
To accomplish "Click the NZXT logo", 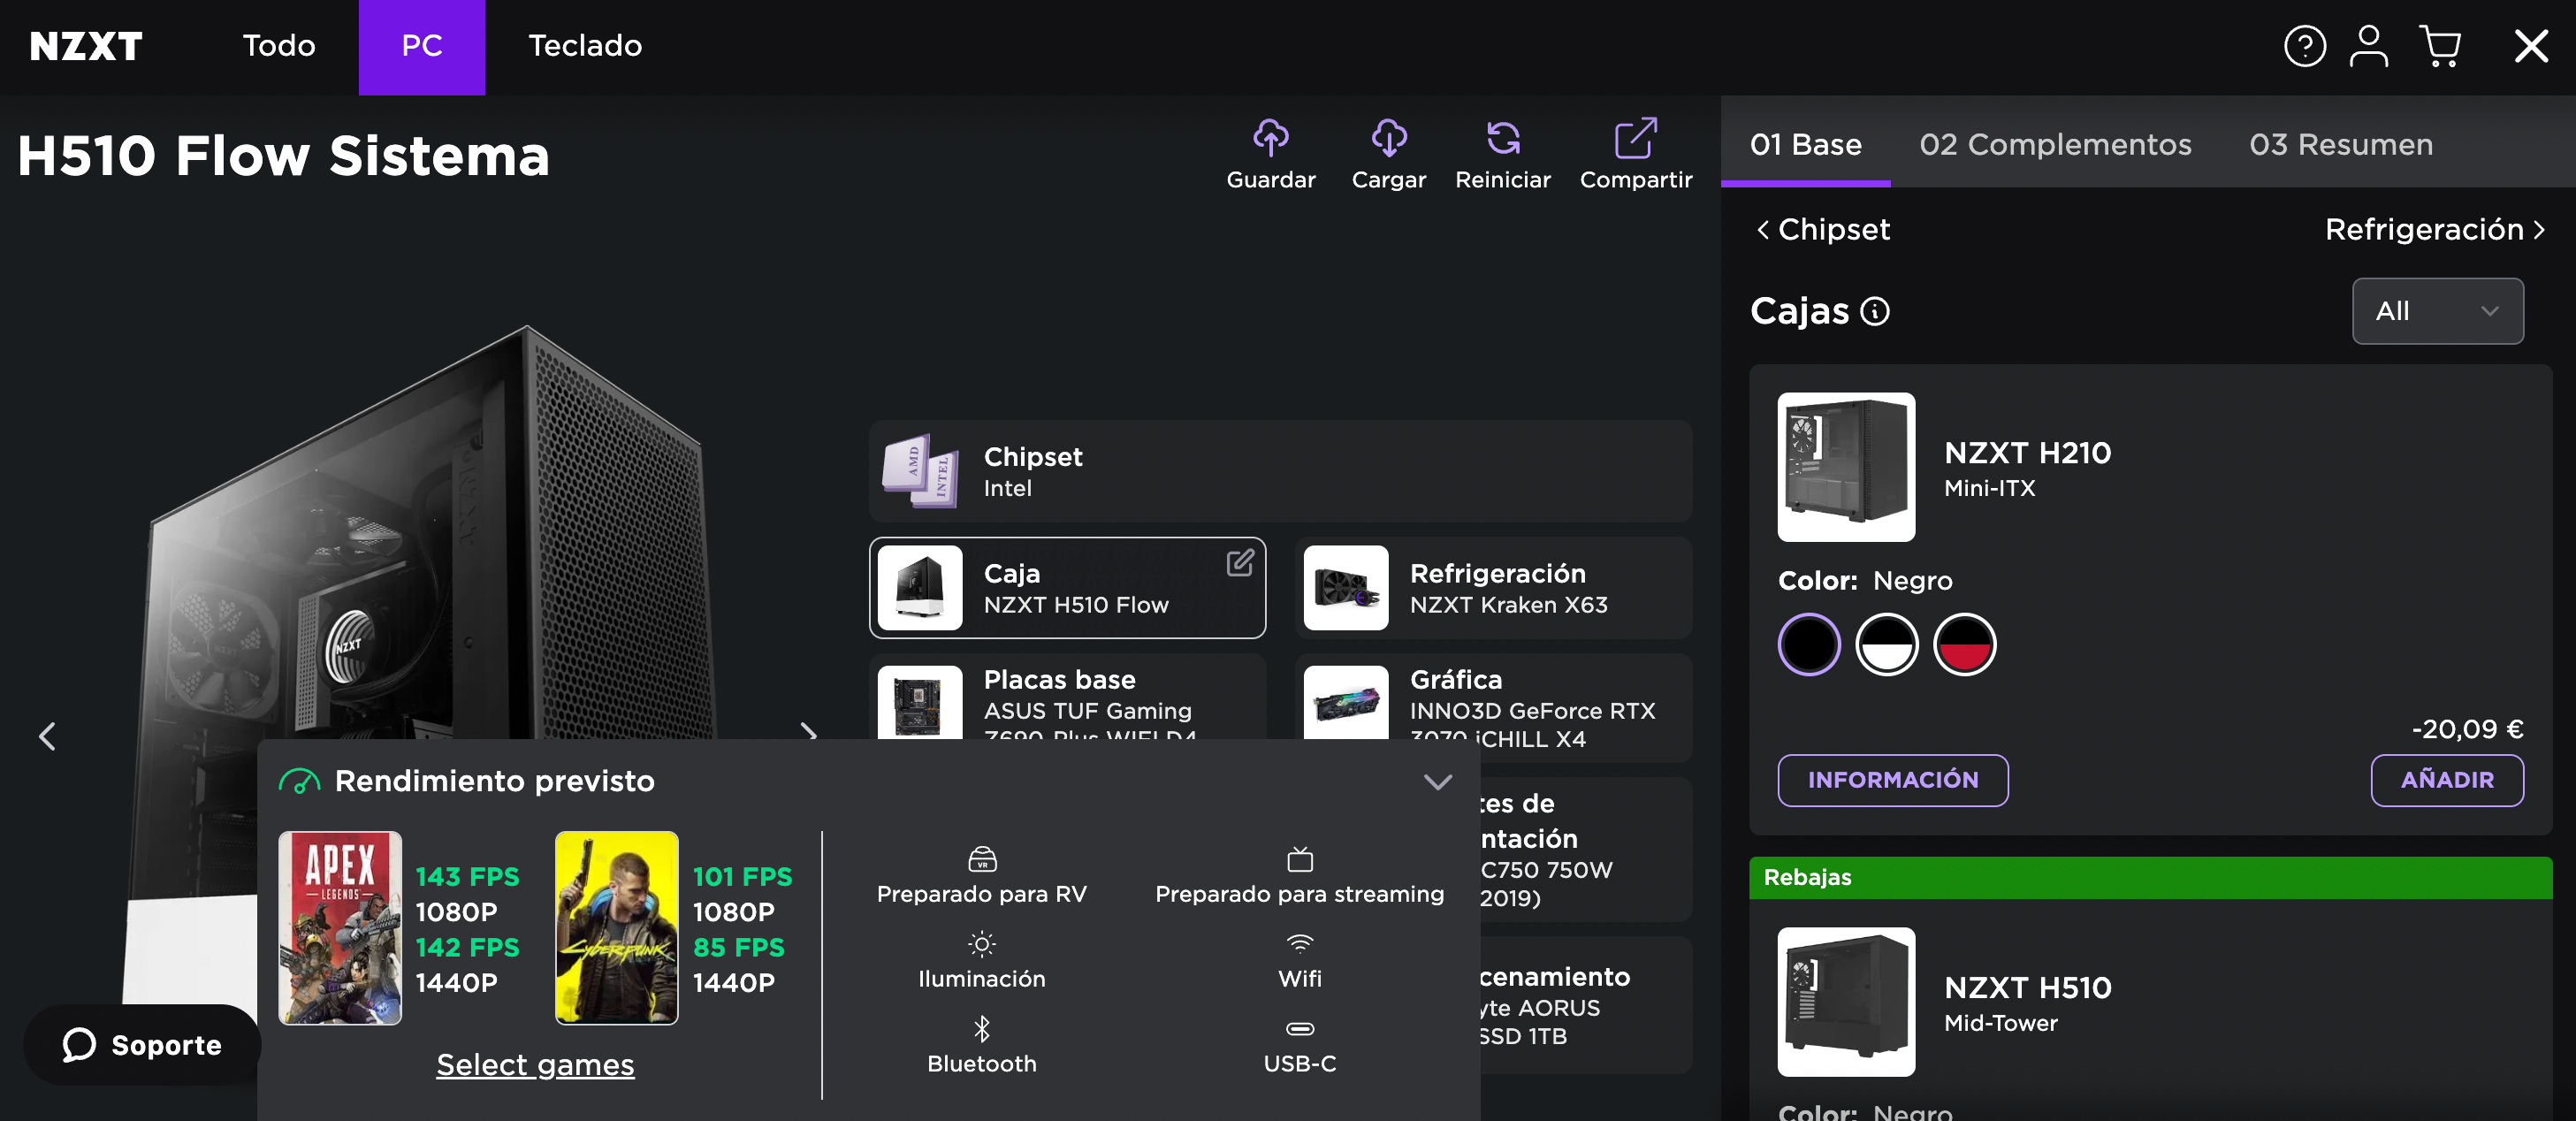I will click(x=86, y=46).
